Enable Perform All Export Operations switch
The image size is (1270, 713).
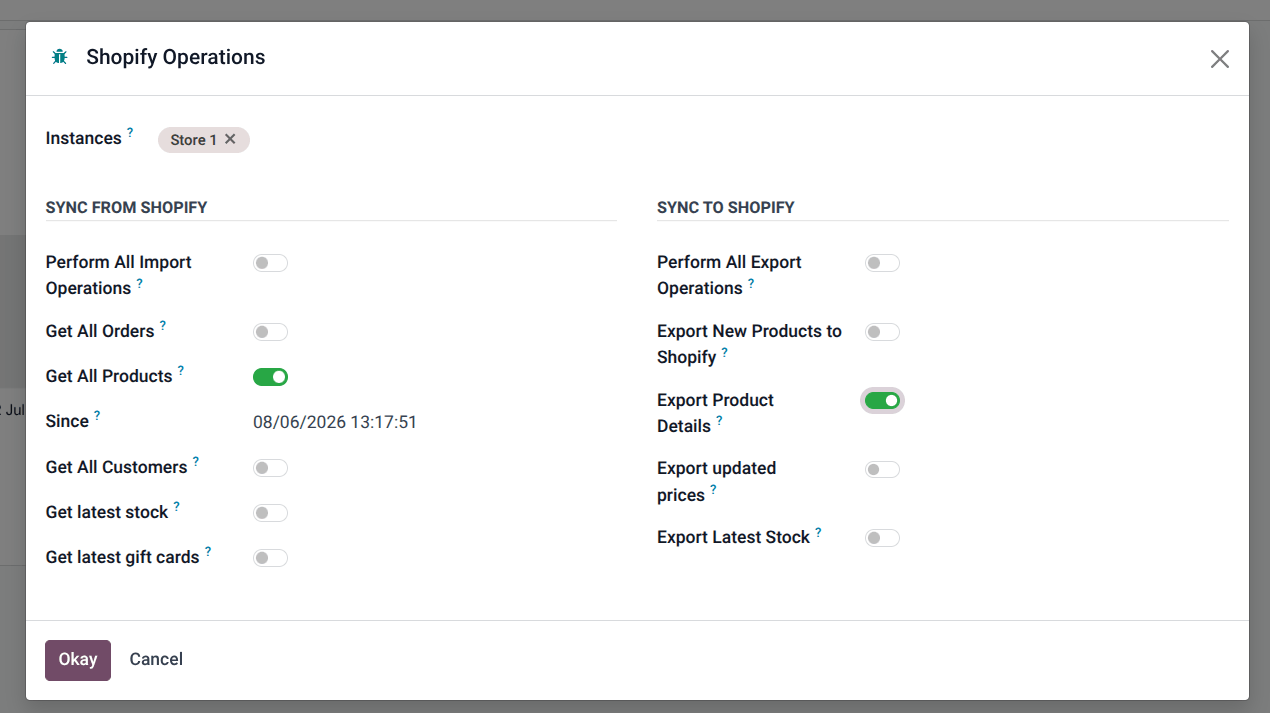[882, 263]
